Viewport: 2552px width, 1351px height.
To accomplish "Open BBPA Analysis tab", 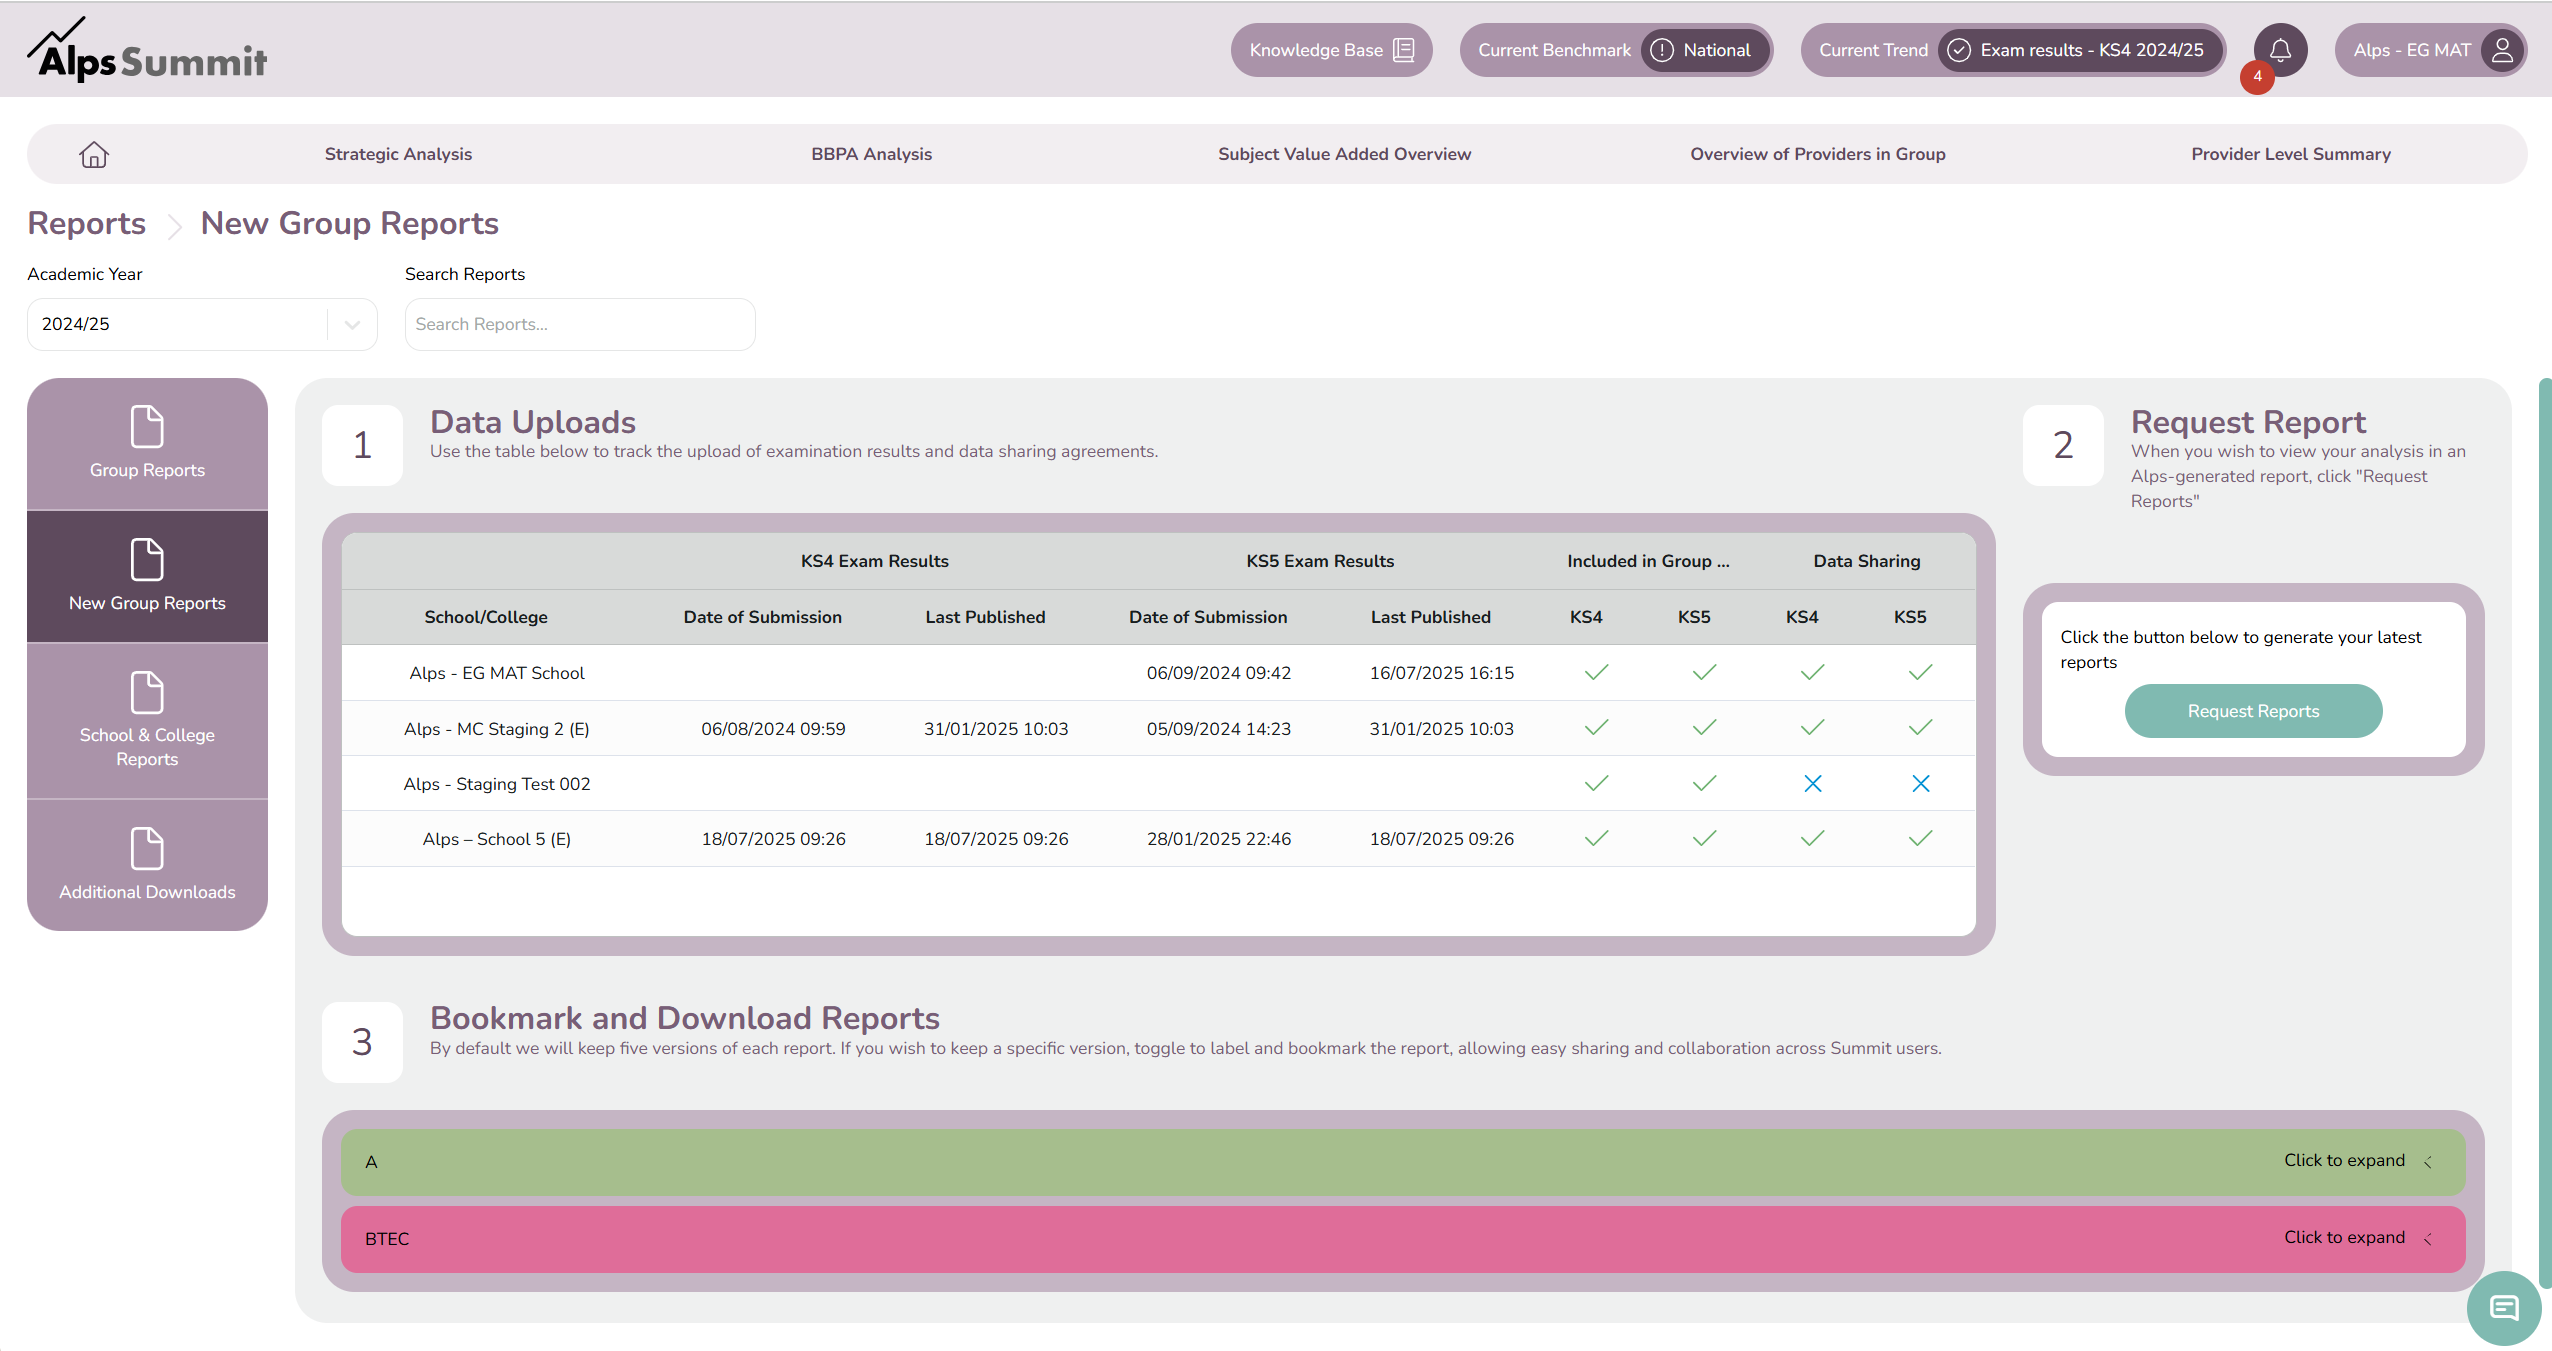I will point(871,154).
